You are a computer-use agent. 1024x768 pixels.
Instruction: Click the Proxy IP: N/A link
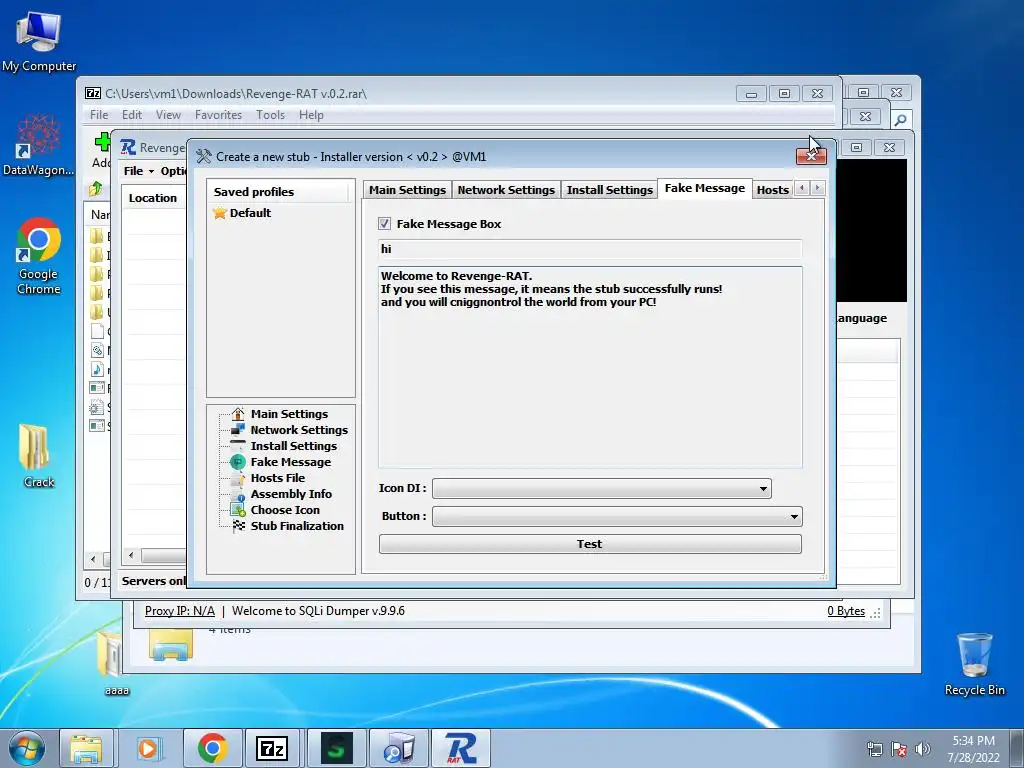click(x=180, y=611)
